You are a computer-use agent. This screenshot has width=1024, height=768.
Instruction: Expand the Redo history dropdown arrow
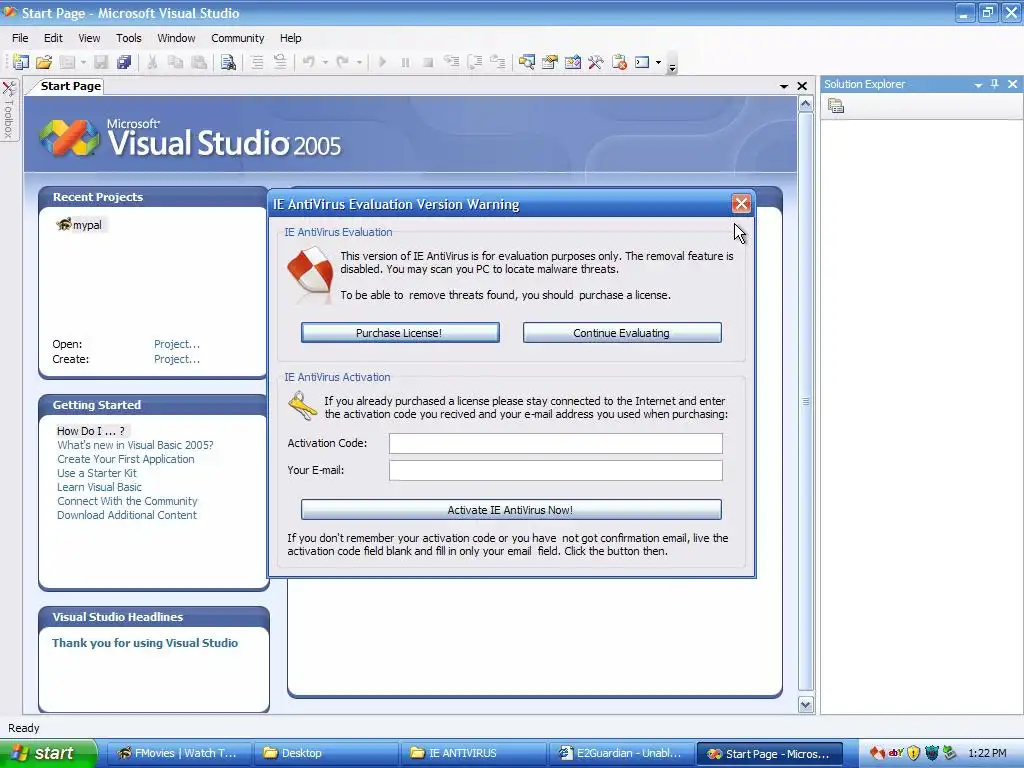click(x=359, y=63)
